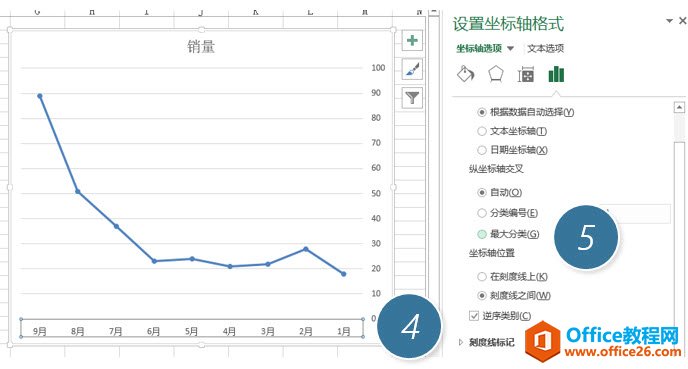The width and height of the screenshot is (688, 369).
Task: Select 刻度线之间 radio button
Action: (482, 296)
